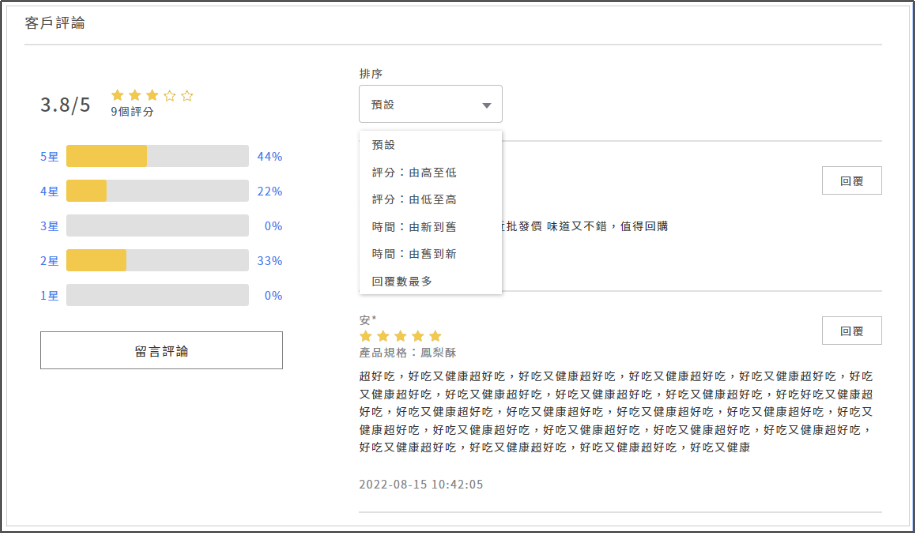Click the first star in overall rating

[x=118, y=96]
